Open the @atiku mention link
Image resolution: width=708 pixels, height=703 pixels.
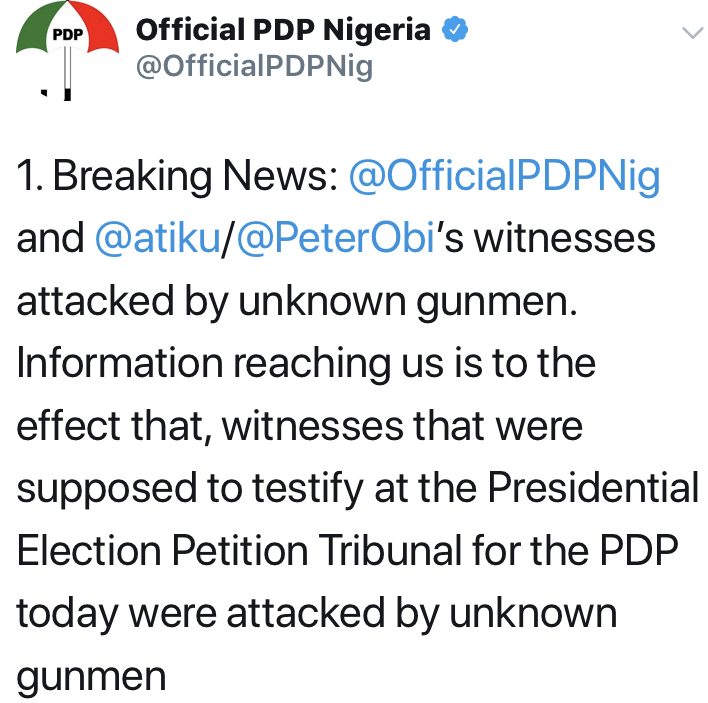tap(158, 238)
